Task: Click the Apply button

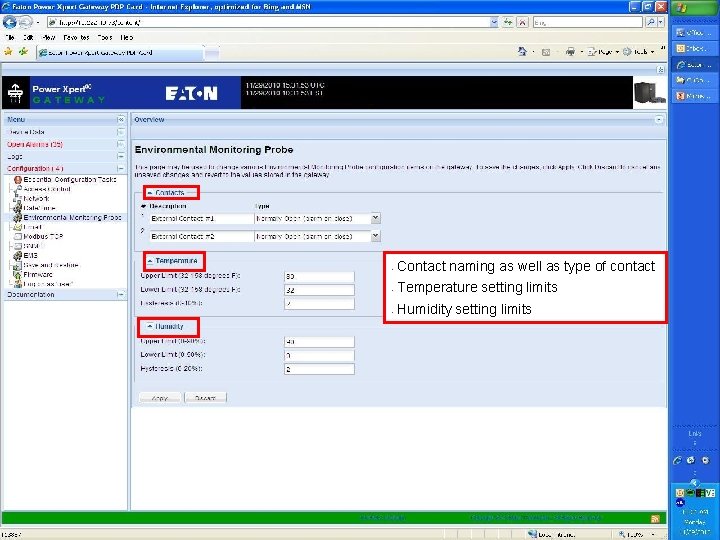Action: point(160,398)
